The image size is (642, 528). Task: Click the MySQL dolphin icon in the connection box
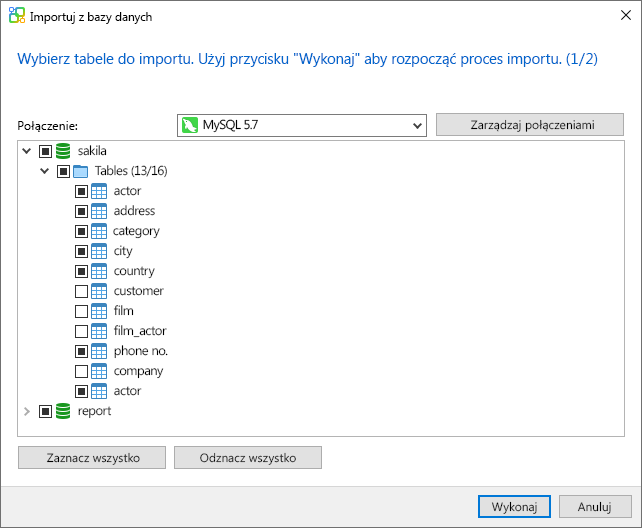tap(190, 125)
